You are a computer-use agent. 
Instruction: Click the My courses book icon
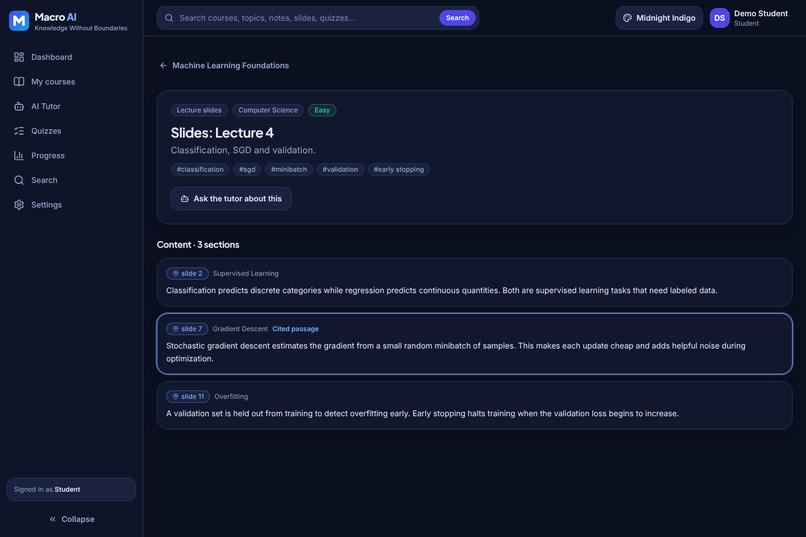pyautogui.click(x=19, y=82)
